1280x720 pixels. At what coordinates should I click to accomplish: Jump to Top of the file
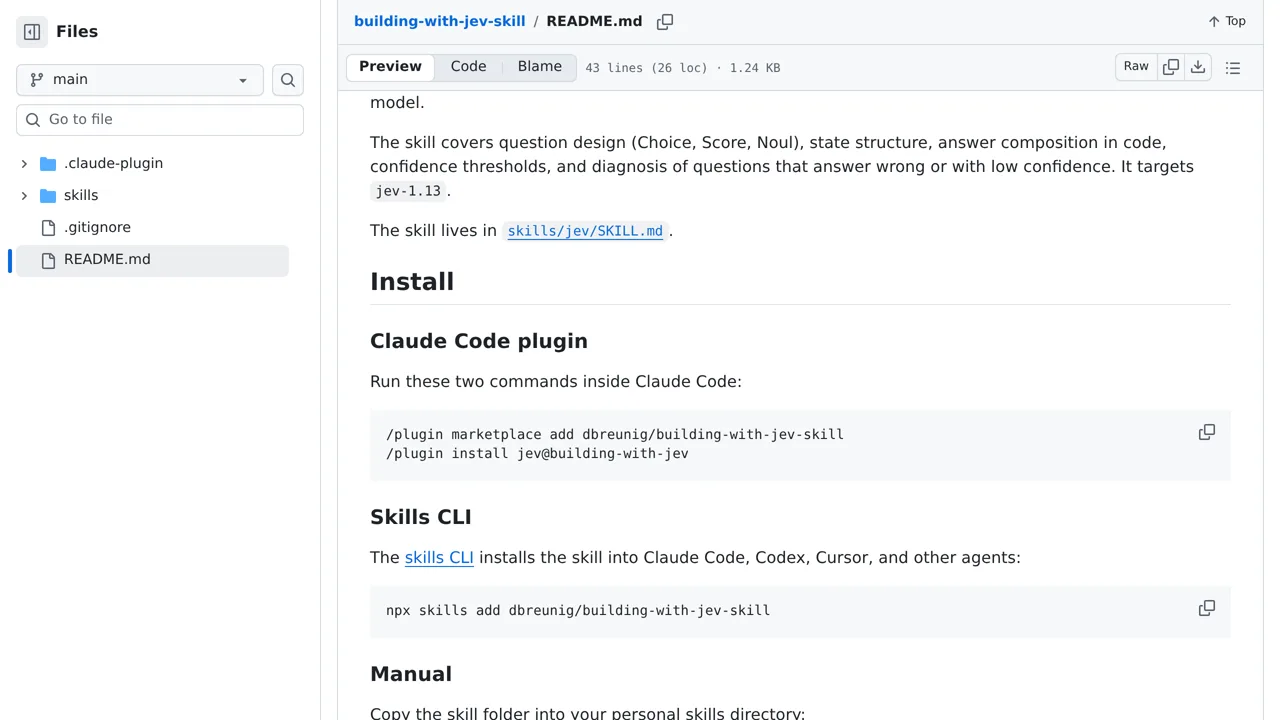click(x=1227, y=21)
